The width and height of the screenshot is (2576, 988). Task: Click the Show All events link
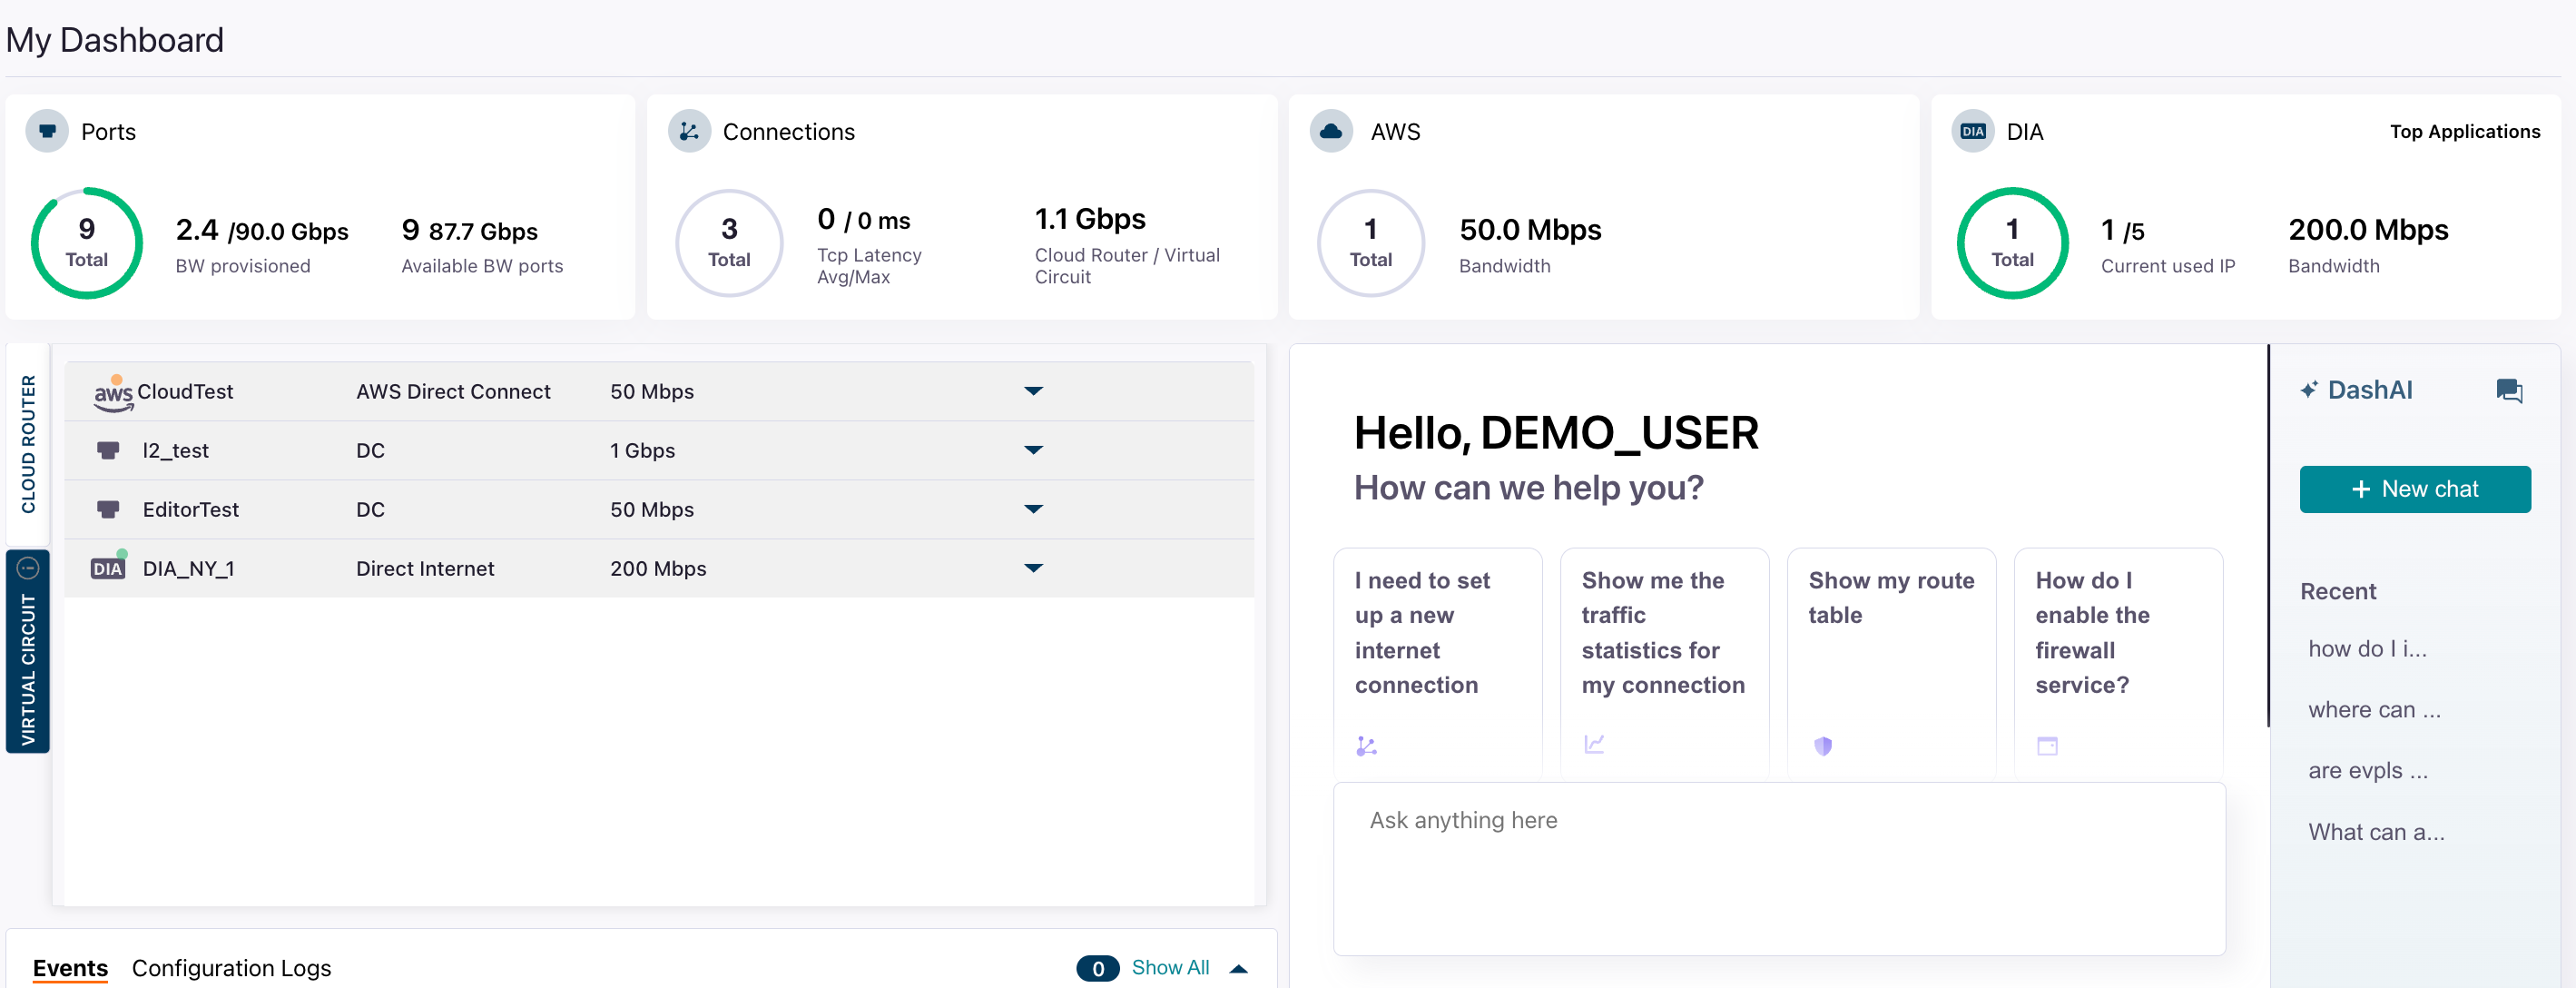(1169, 967)
